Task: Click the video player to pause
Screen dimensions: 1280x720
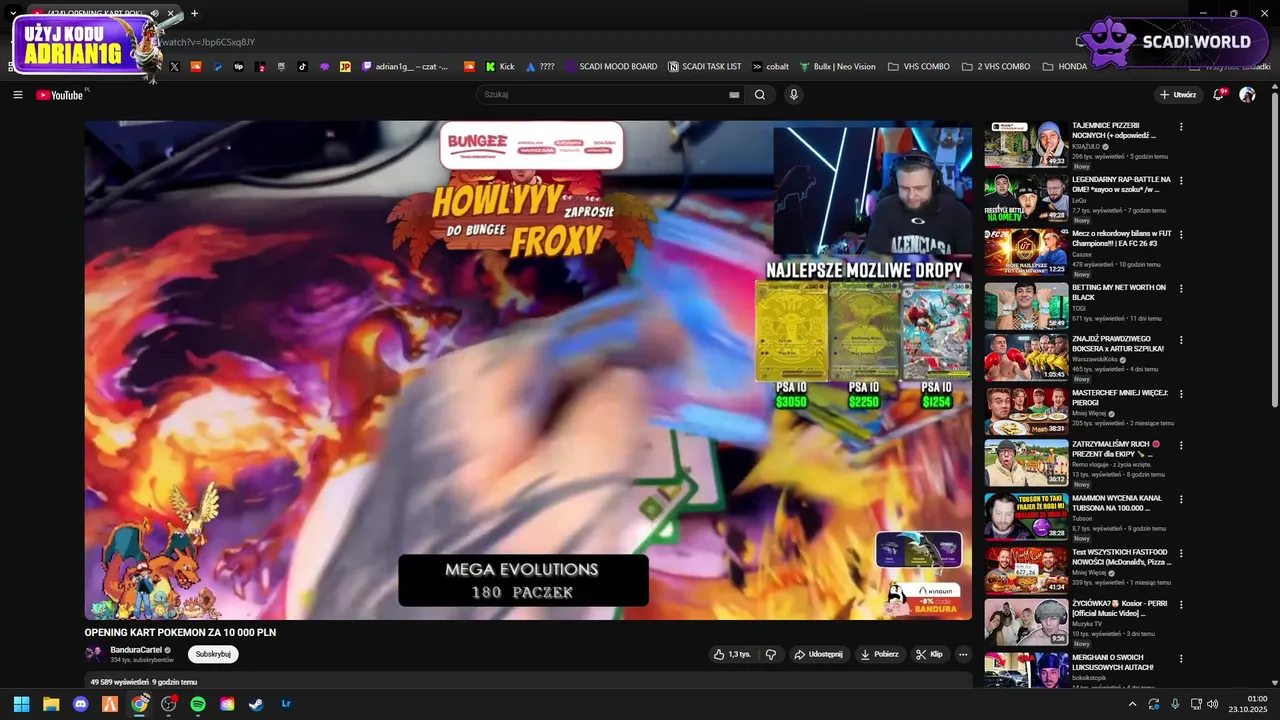Action: 528,370
